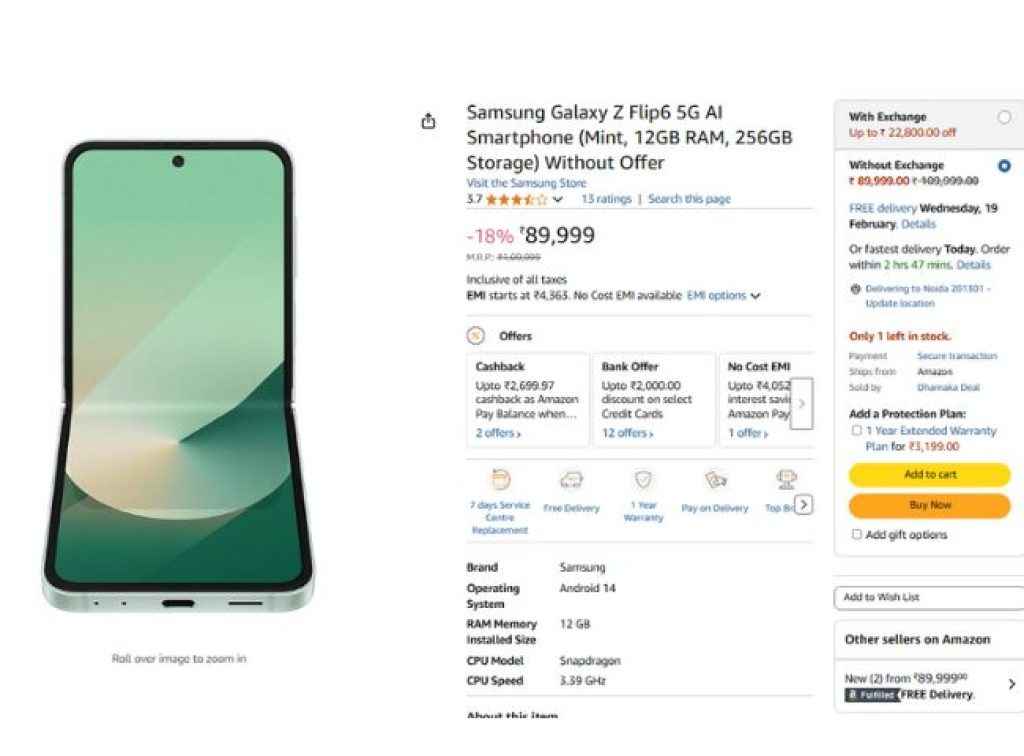Viewport: 1024px width, 756px height.
Task: Click the 7 days Service Centre Replacement icon
Action: pos(500,480)
